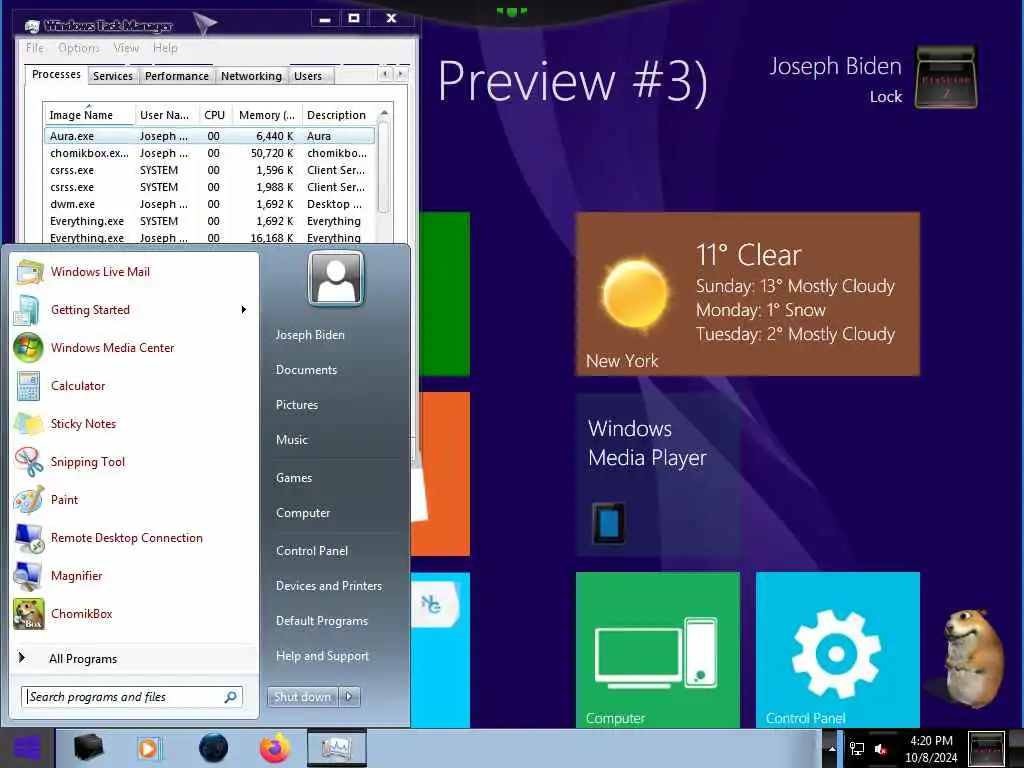Launch the Snipping Tool scissors icon
This screenshot has width=1024, height=768.
point(28,462)
